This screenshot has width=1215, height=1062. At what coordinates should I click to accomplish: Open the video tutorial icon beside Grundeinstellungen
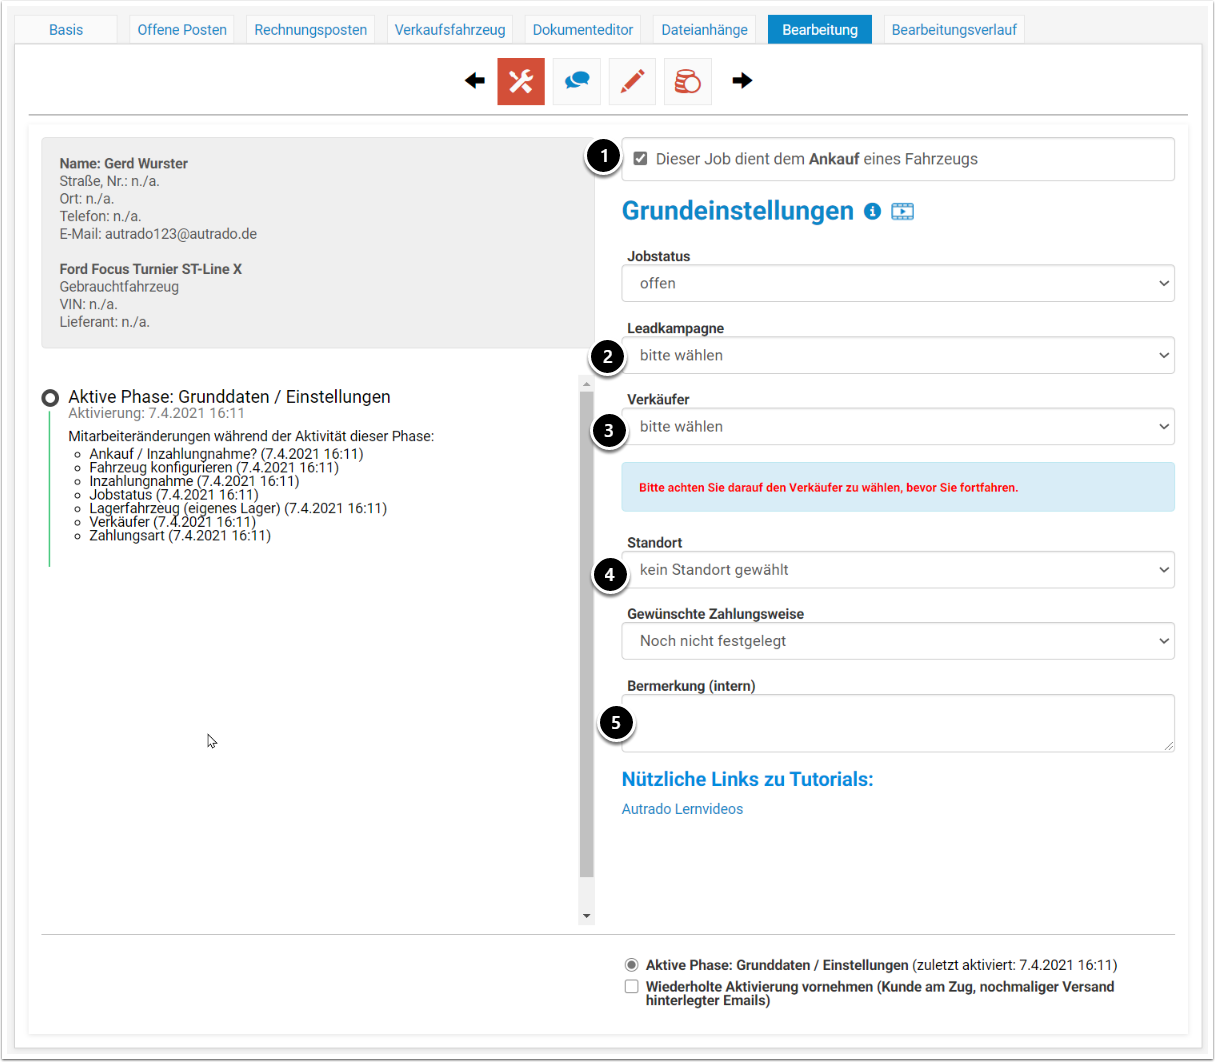[x=902, y=211]
